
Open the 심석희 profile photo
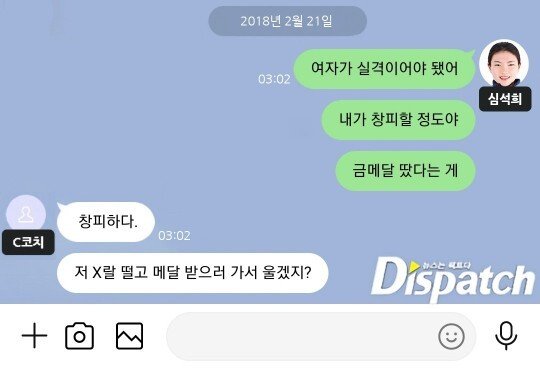pos(503,64)
